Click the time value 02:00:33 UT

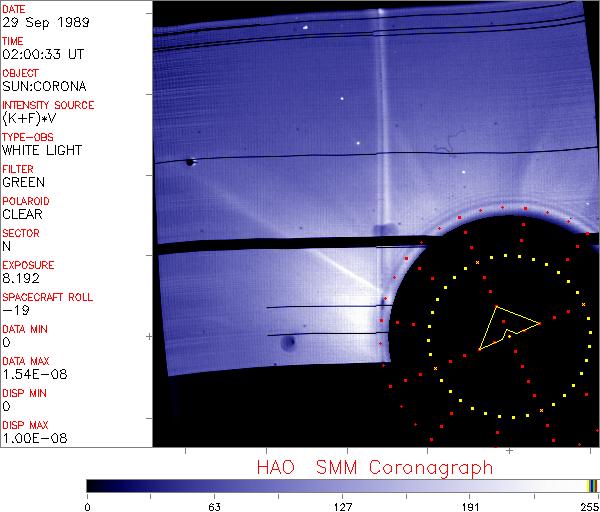coord(41,54)
